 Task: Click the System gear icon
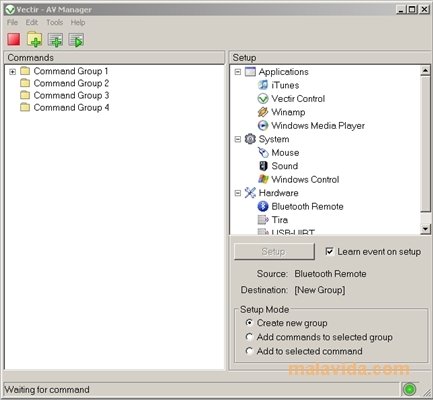tap(250, 139)
